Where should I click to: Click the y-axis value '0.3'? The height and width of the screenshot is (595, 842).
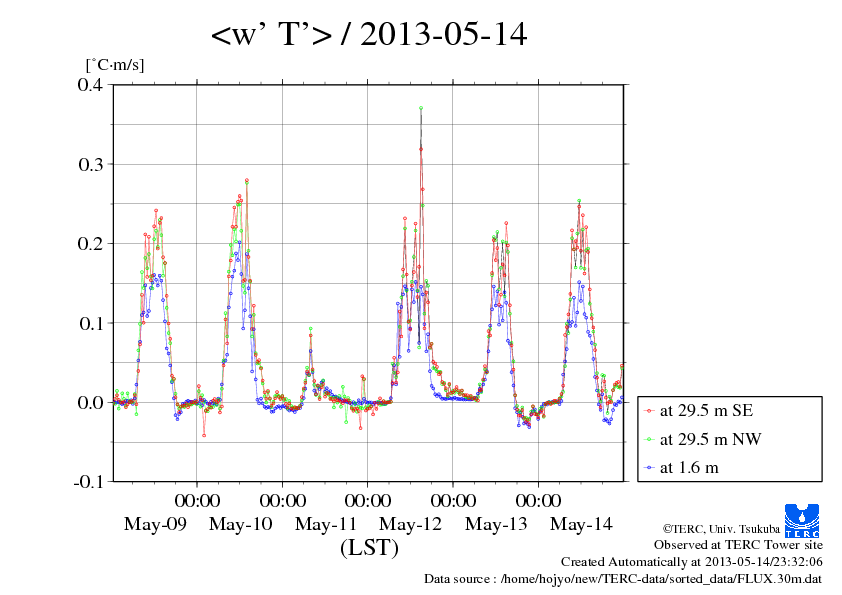(x=90, y=164)
